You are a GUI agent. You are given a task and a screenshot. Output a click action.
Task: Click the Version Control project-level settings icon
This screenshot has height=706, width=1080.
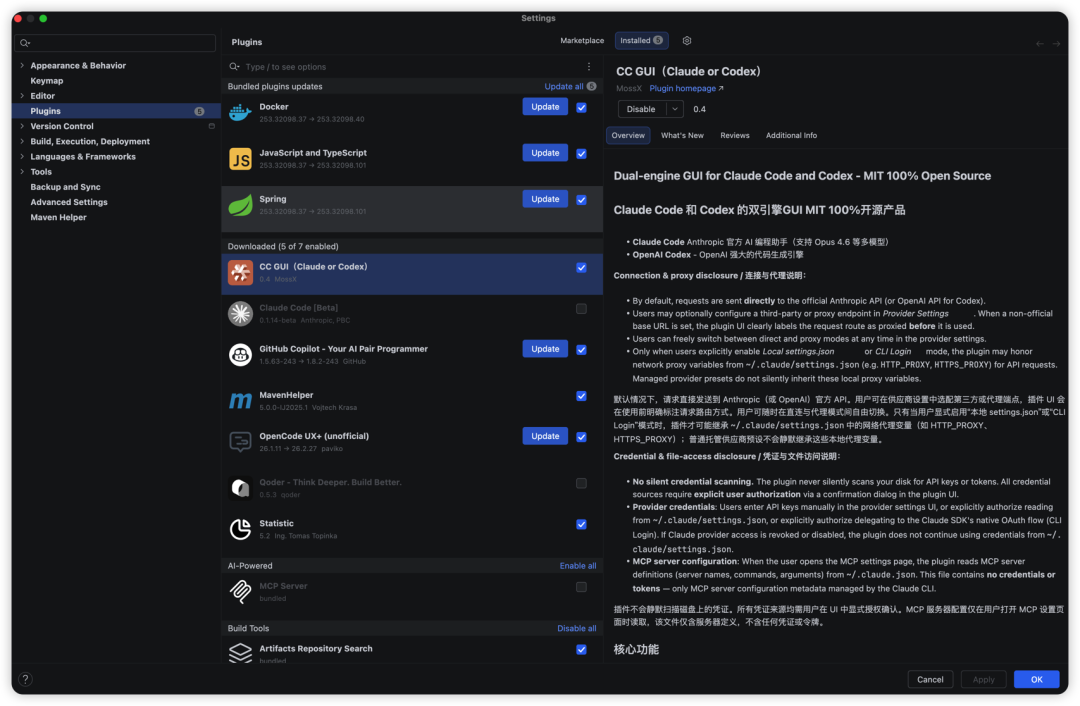pyautogui.click(x=211, y=126)
